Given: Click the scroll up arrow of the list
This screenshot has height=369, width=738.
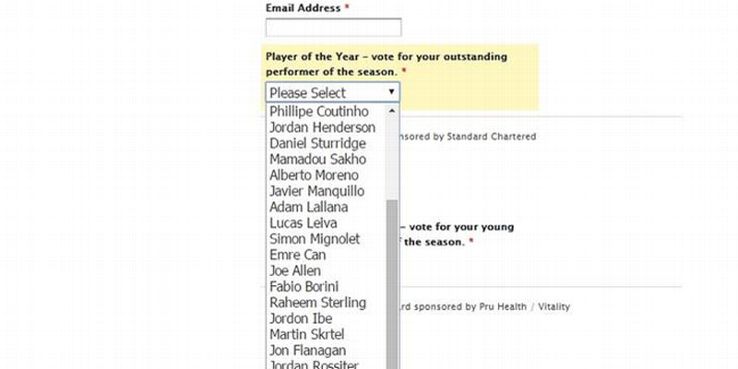Looking at the screenshot, I should point(392,111).
